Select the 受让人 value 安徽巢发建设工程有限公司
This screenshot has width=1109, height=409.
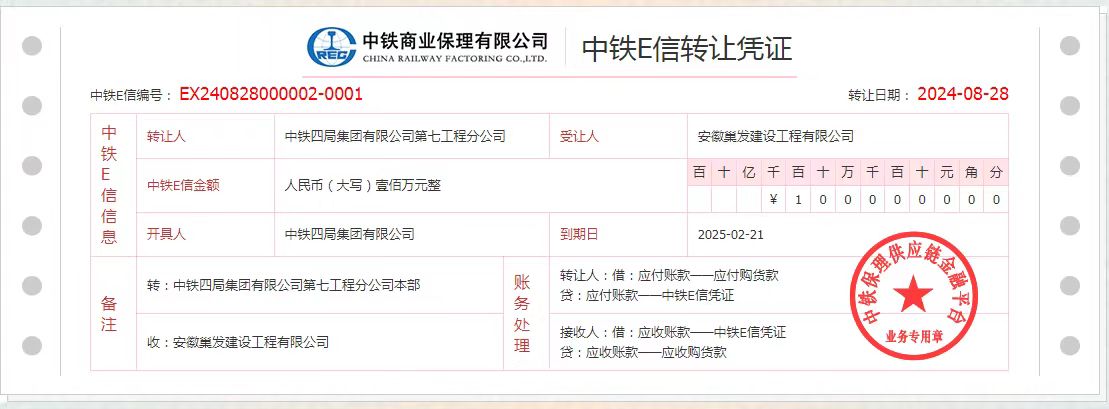coord(776,136)
